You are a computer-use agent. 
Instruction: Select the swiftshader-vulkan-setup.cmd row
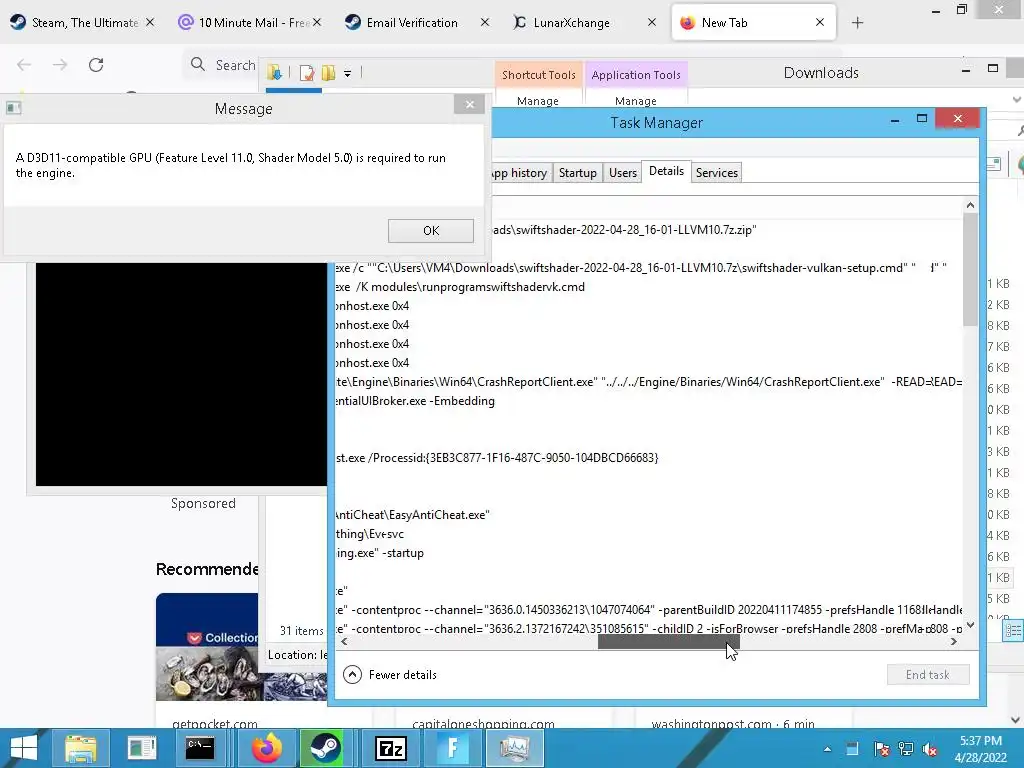(649, 268)
